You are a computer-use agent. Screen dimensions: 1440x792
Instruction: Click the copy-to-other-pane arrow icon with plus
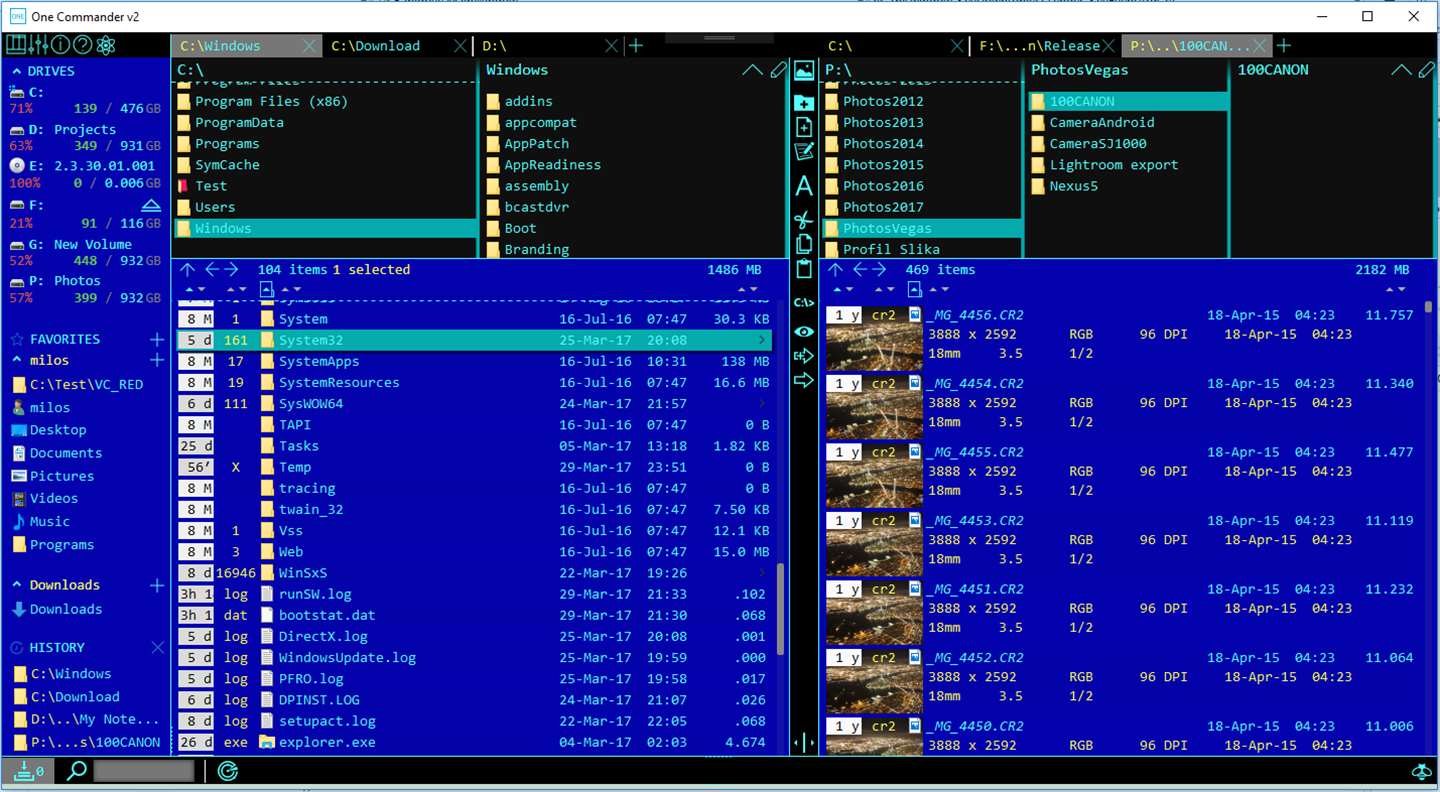coord(804,356)
